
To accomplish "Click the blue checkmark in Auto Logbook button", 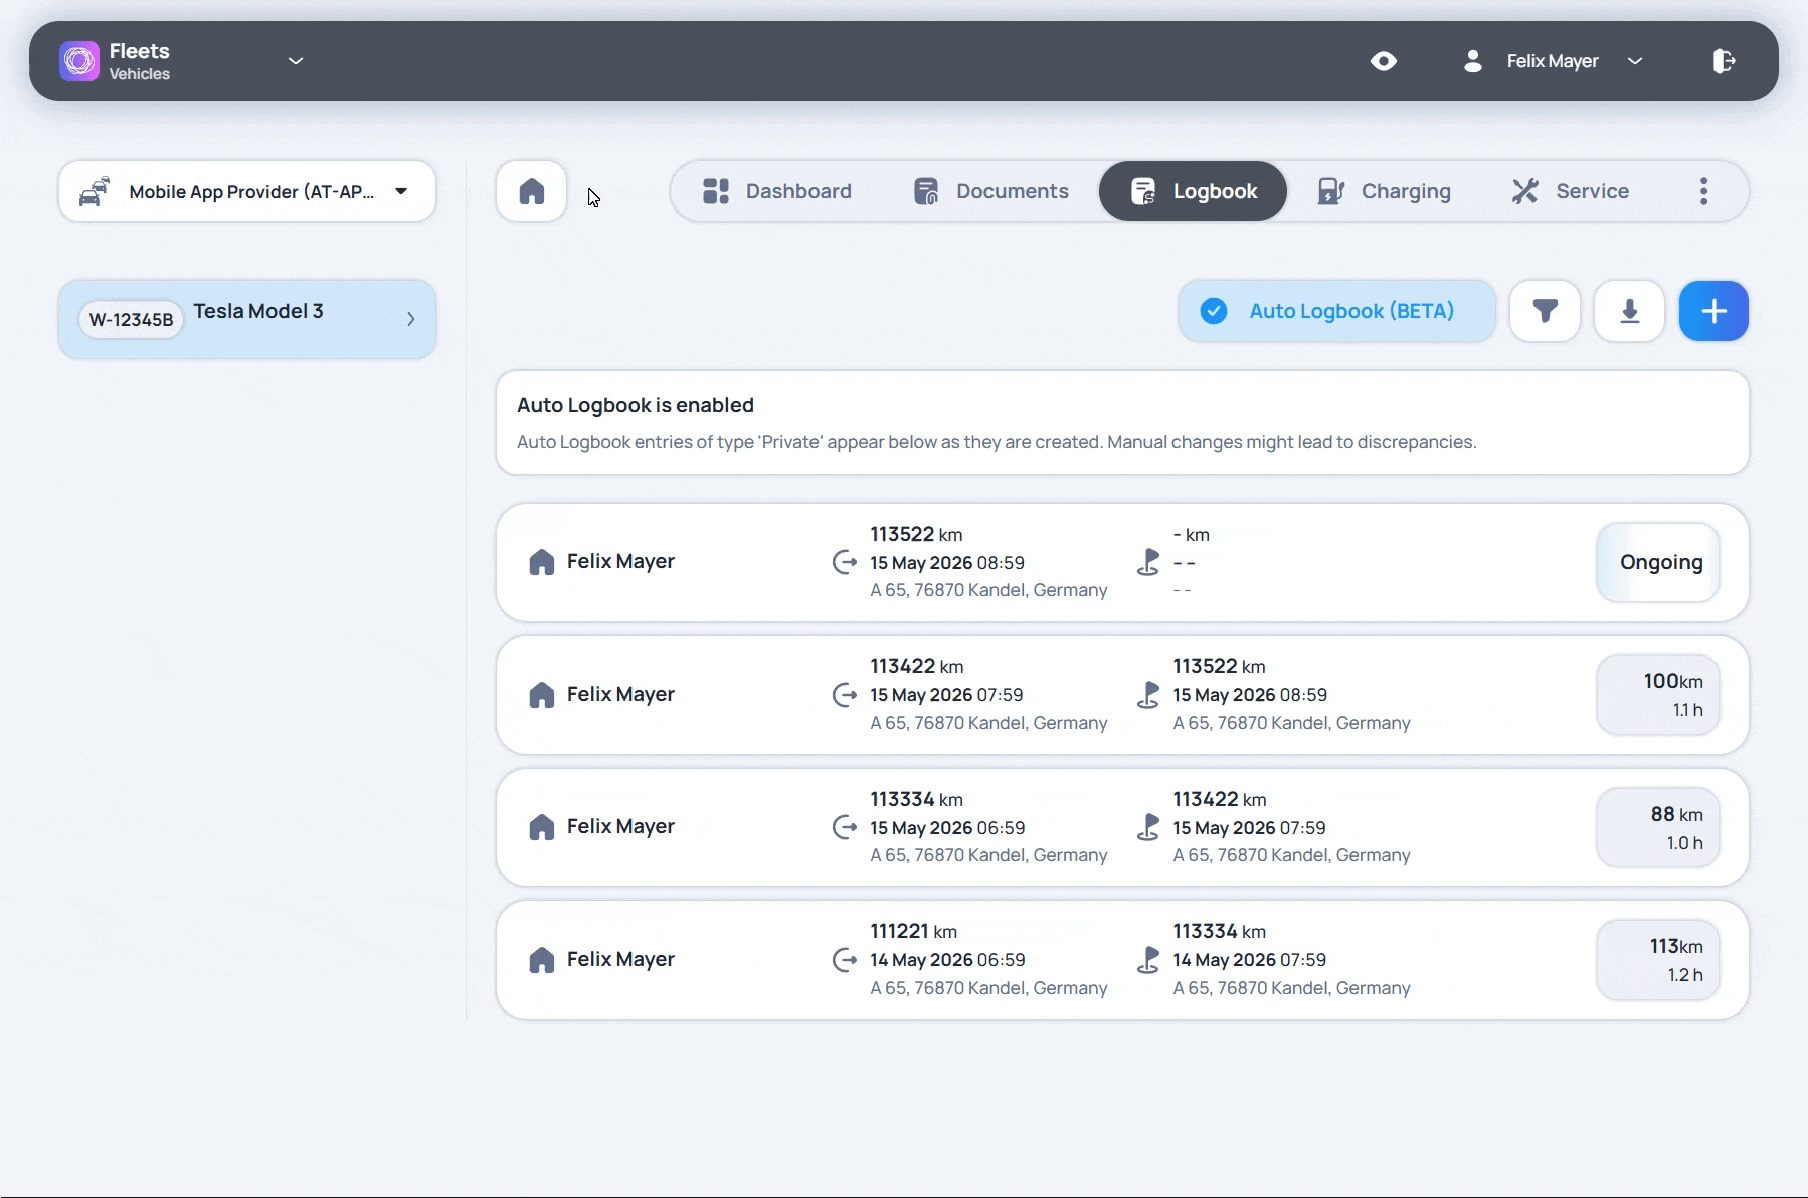I will (1214, 311).
